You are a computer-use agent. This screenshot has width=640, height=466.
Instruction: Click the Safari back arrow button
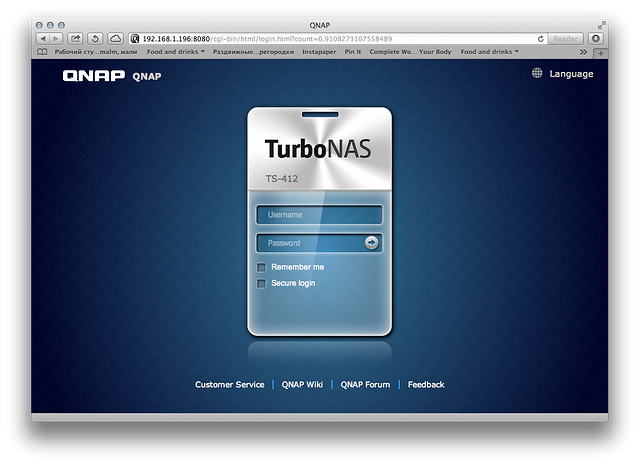(43, 39)
